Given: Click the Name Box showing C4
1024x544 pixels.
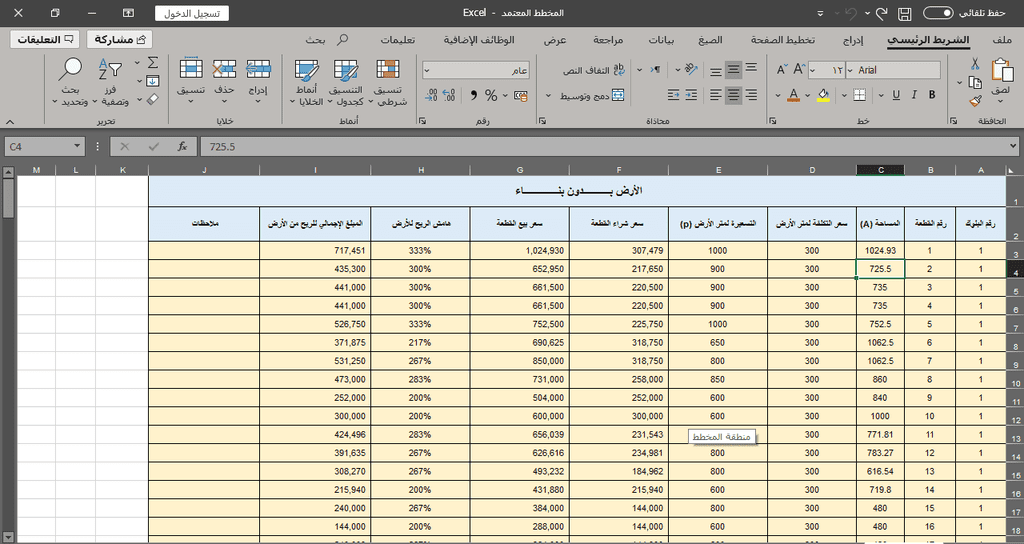Looking at the screenshot, I should tap(44, 147).
